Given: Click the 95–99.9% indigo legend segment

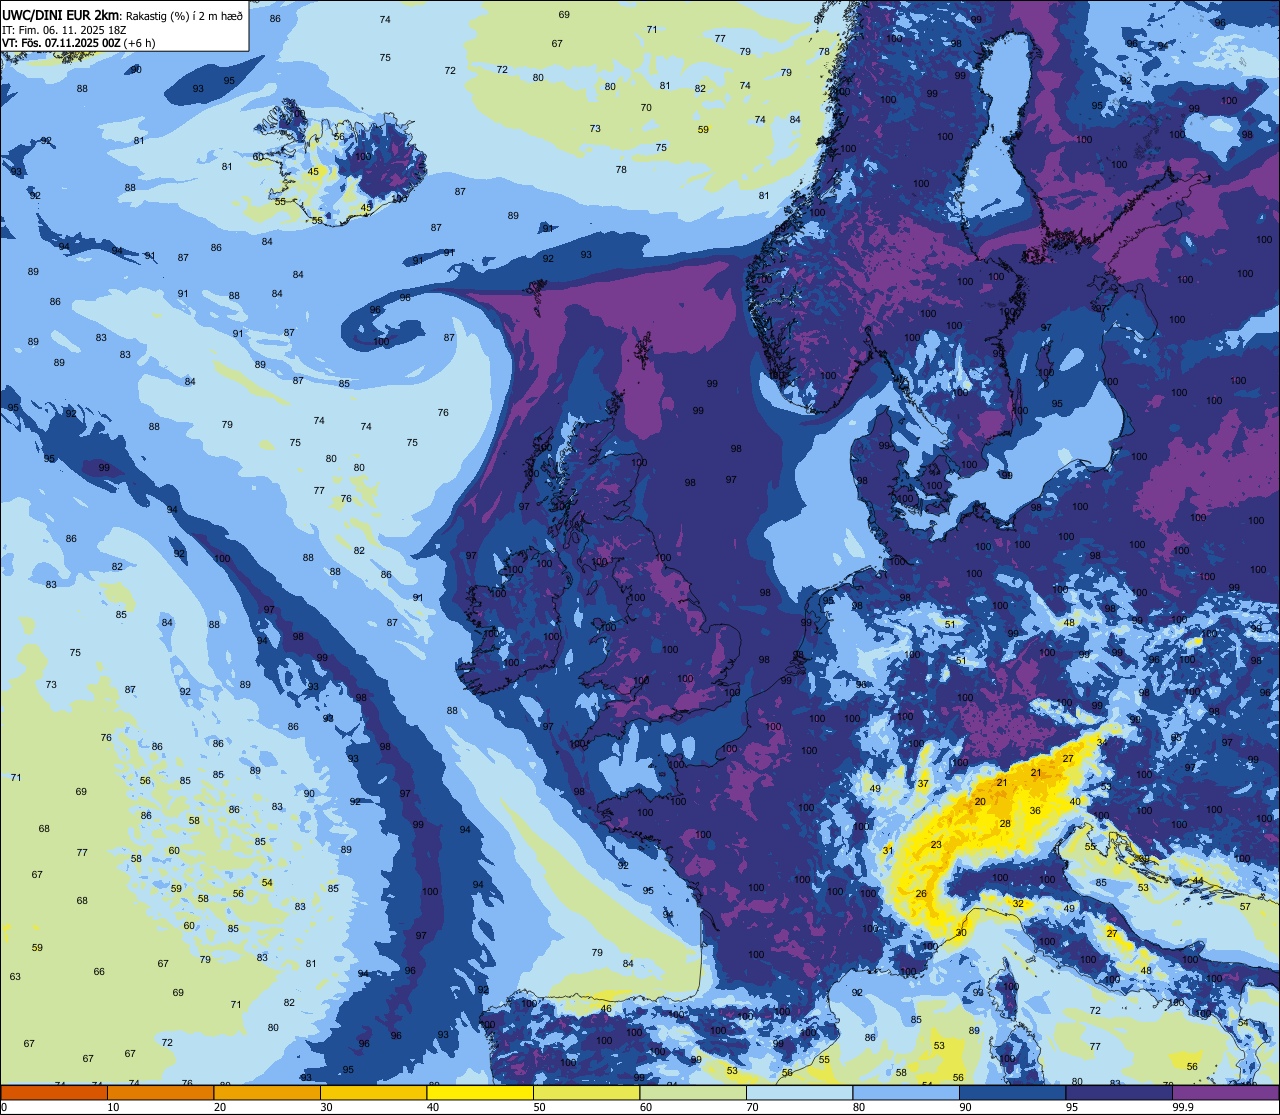Looking at the screenshot, I should [x=1119, y=1092].
